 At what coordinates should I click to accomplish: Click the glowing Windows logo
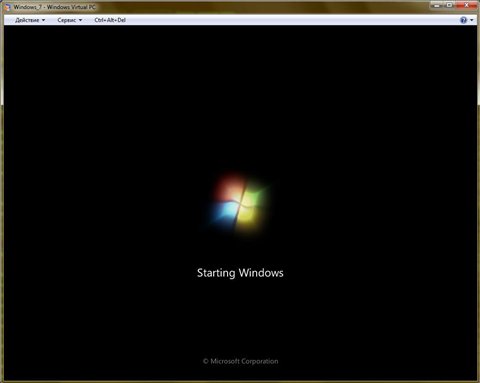click(x=239, y=202)
